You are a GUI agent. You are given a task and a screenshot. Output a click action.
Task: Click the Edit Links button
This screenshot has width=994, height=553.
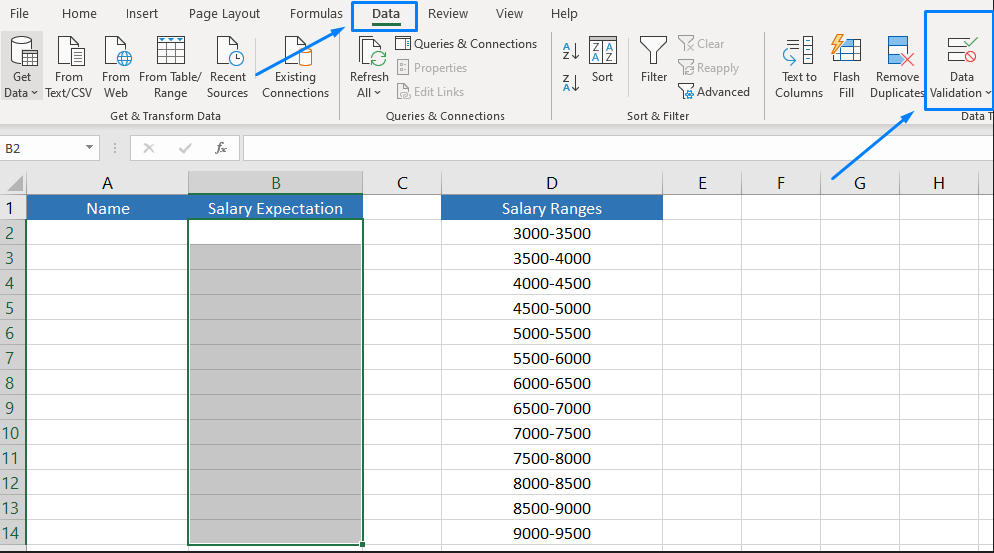point(430,92)
